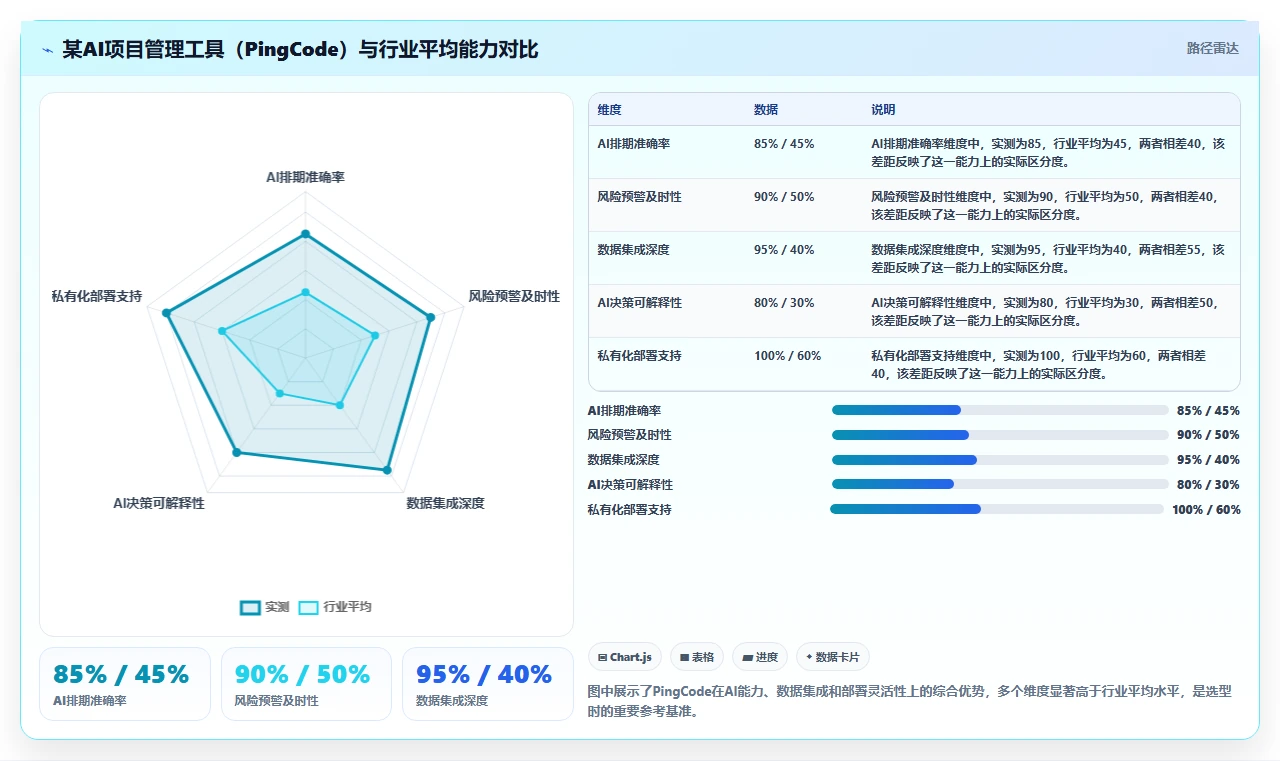
Task: Click the 实测 data point on the 风险预警及时性 axis
Action: tap(431, 317)
